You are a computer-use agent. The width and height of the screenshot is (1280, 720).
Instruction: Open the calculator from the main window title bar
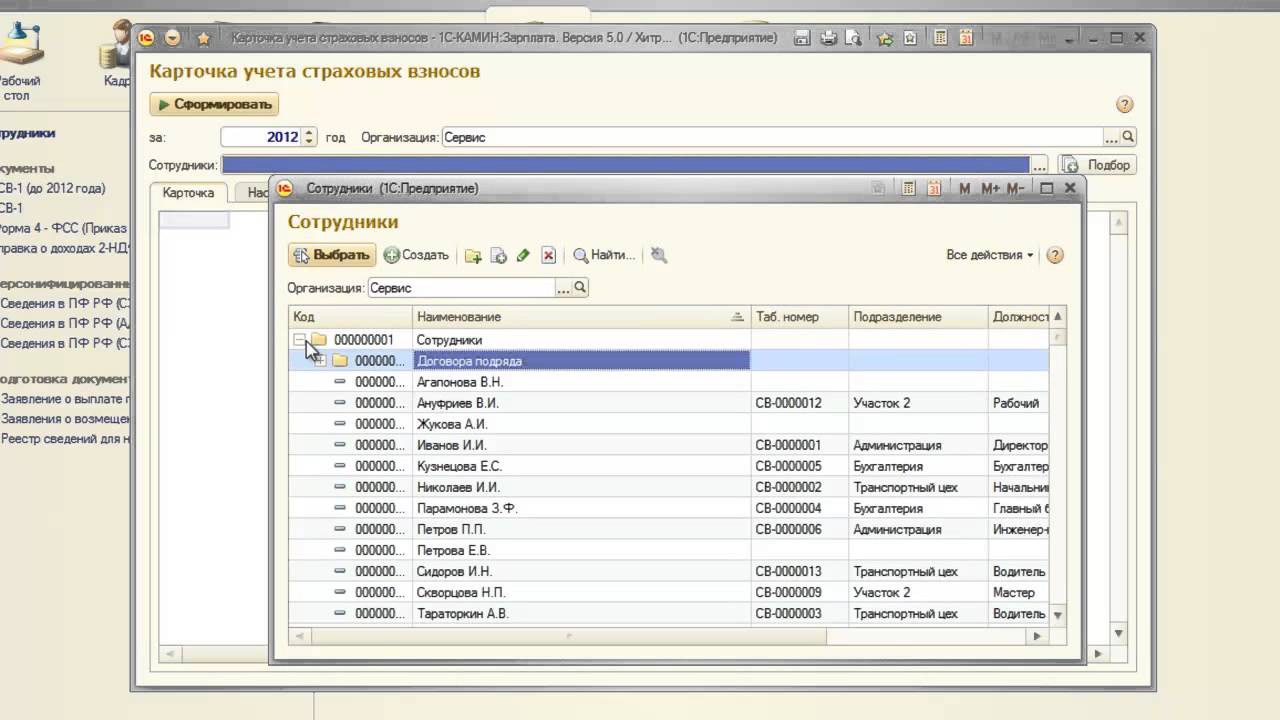click(941, 38)
